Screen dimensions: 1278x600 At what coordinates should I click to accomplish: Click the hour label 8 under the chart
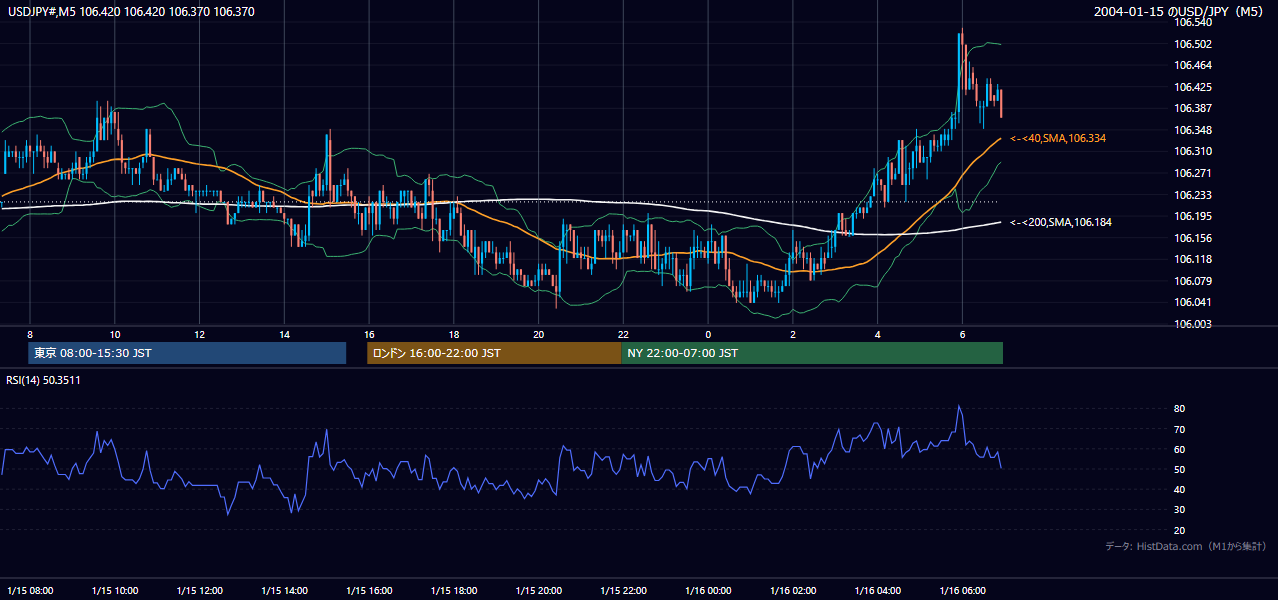click(x=30, y=334)
